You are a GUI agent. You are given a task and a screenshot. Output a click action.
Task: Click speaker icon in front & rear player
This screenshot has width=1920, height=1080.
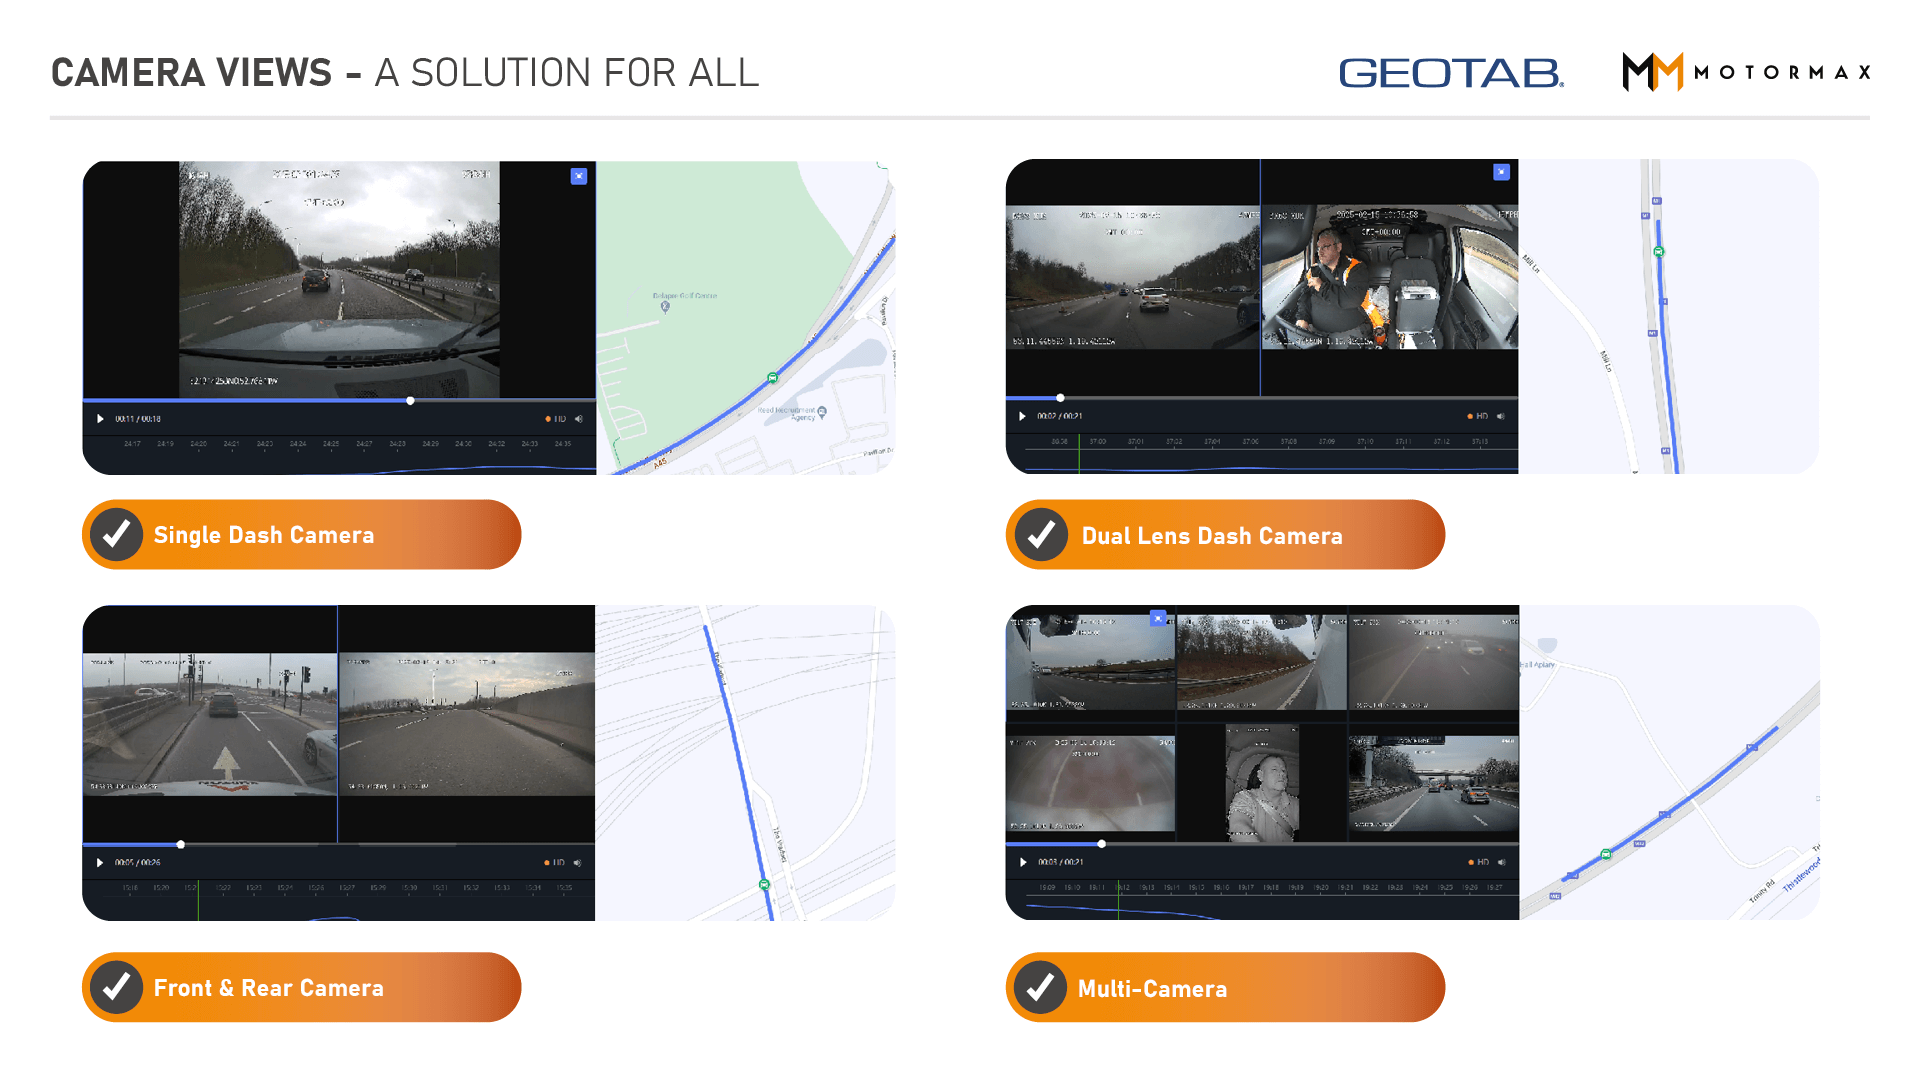coord(578,862)
